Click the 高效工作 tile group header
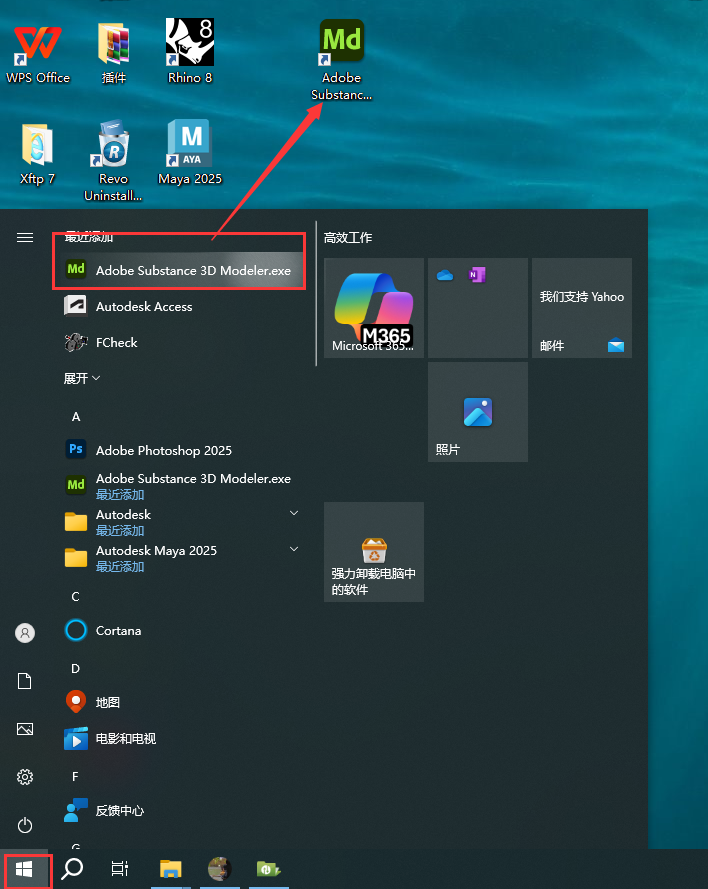This screenshot has width=708, height=889. (347, 238)
